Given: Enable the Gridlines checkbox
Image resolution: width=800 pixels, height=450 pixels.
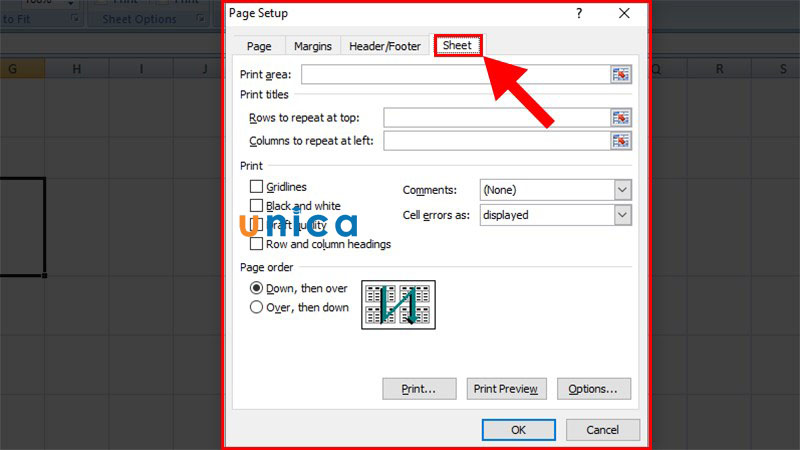Looking at the screenshot, I should click(256, 187).
